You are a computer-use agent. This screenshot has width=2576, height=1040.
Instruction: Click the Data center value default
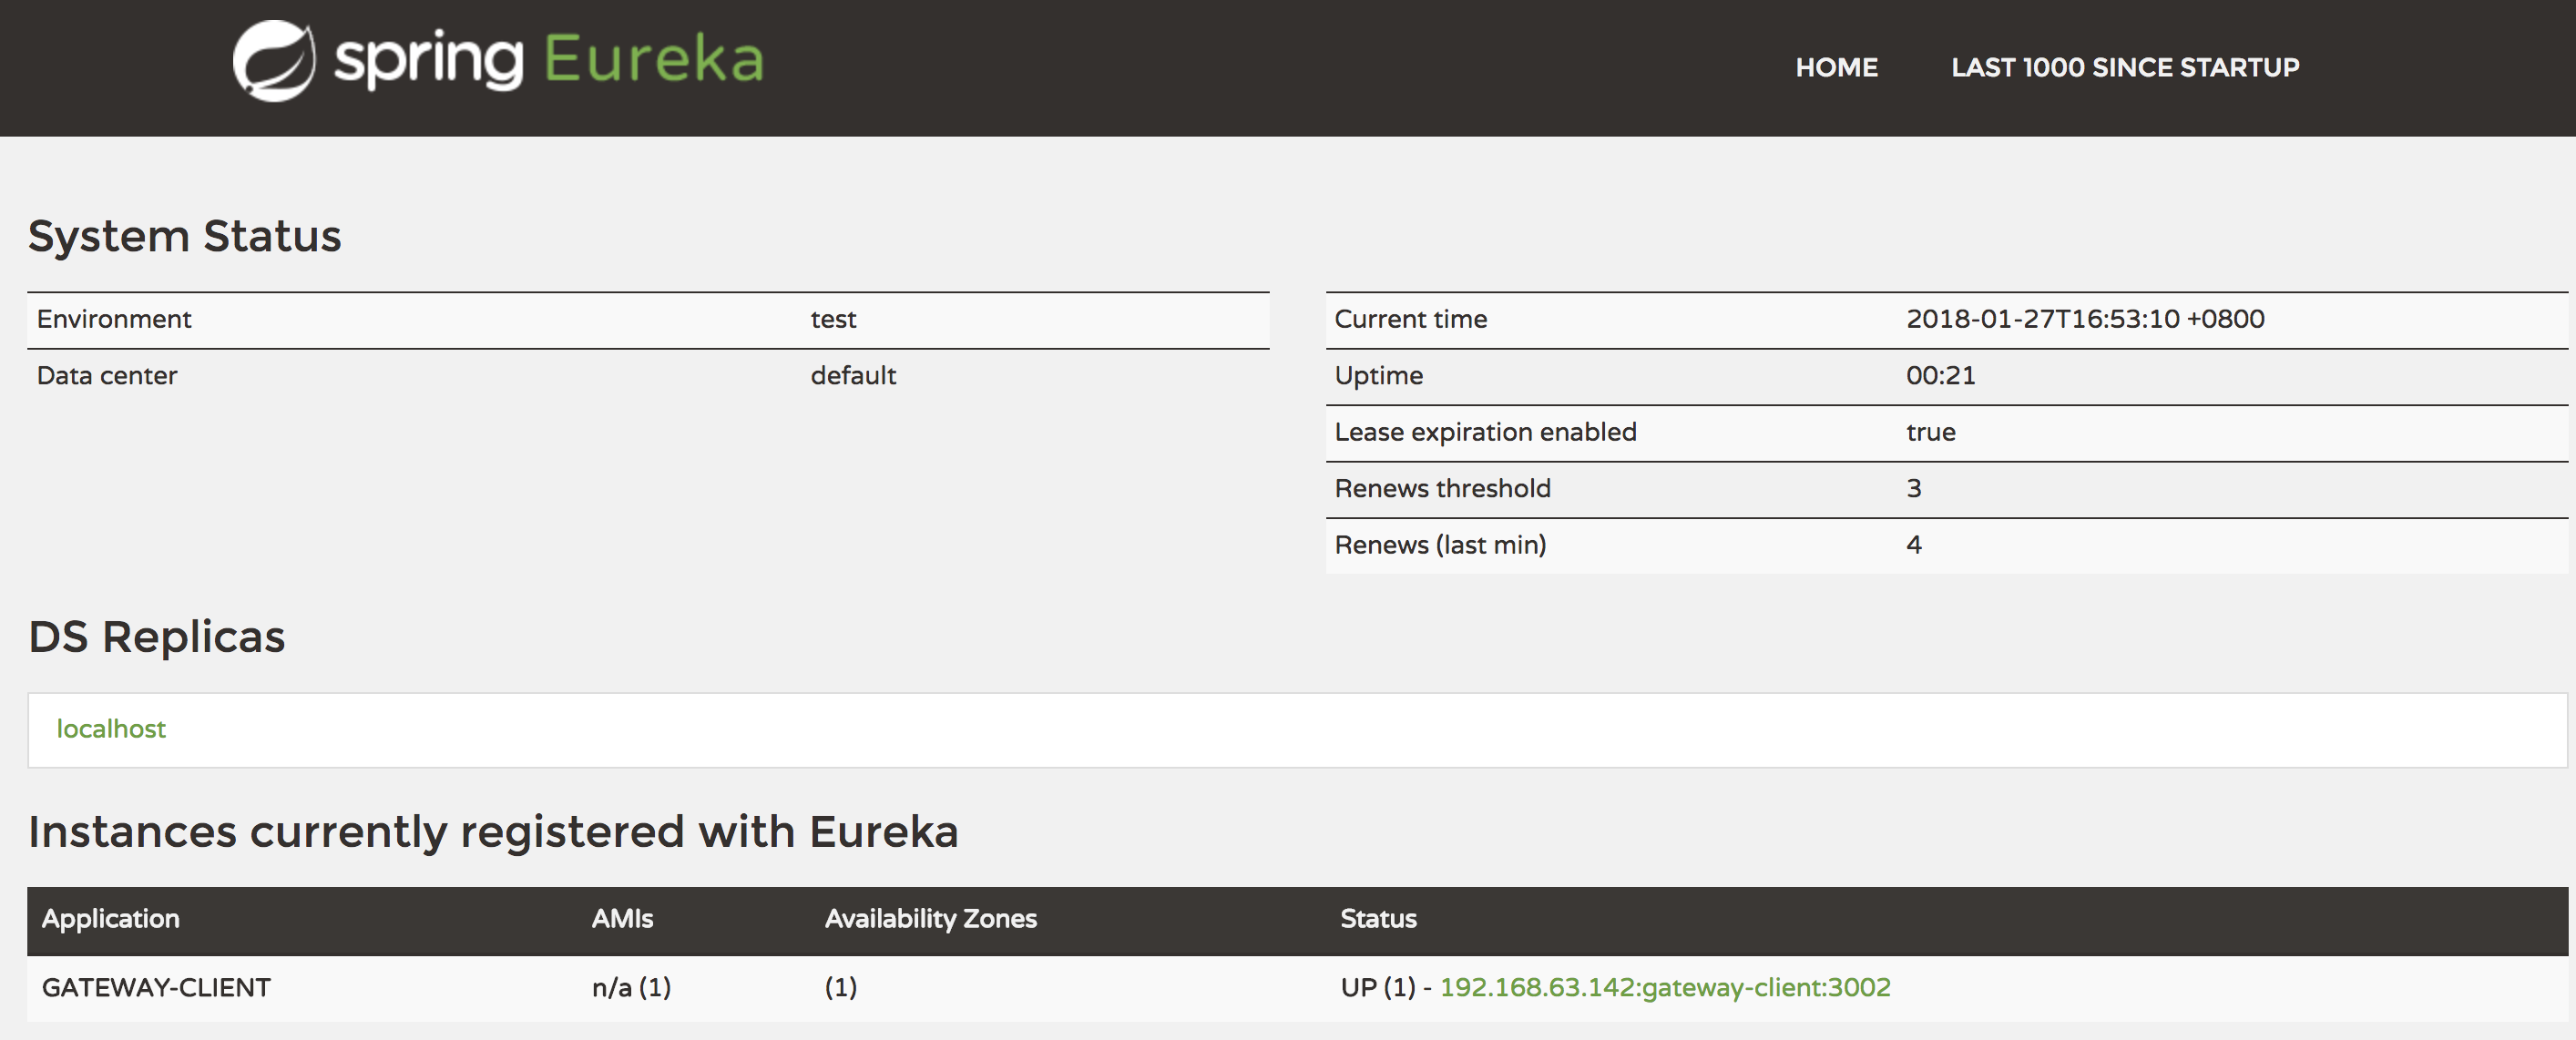(852, 376)
